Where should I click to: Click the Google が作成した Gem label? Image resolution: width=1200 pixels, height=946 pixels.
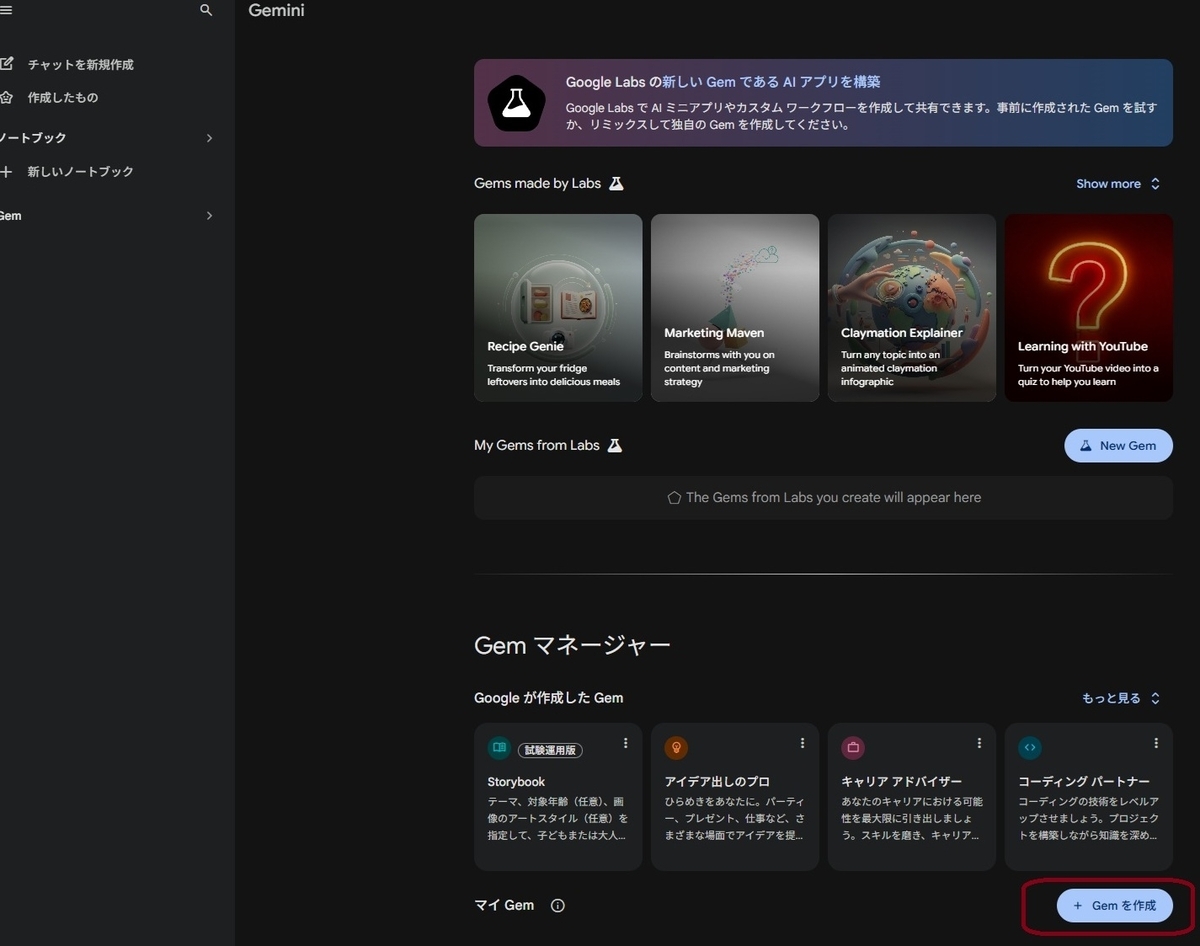pyautogui.click(x=549, y=698)
